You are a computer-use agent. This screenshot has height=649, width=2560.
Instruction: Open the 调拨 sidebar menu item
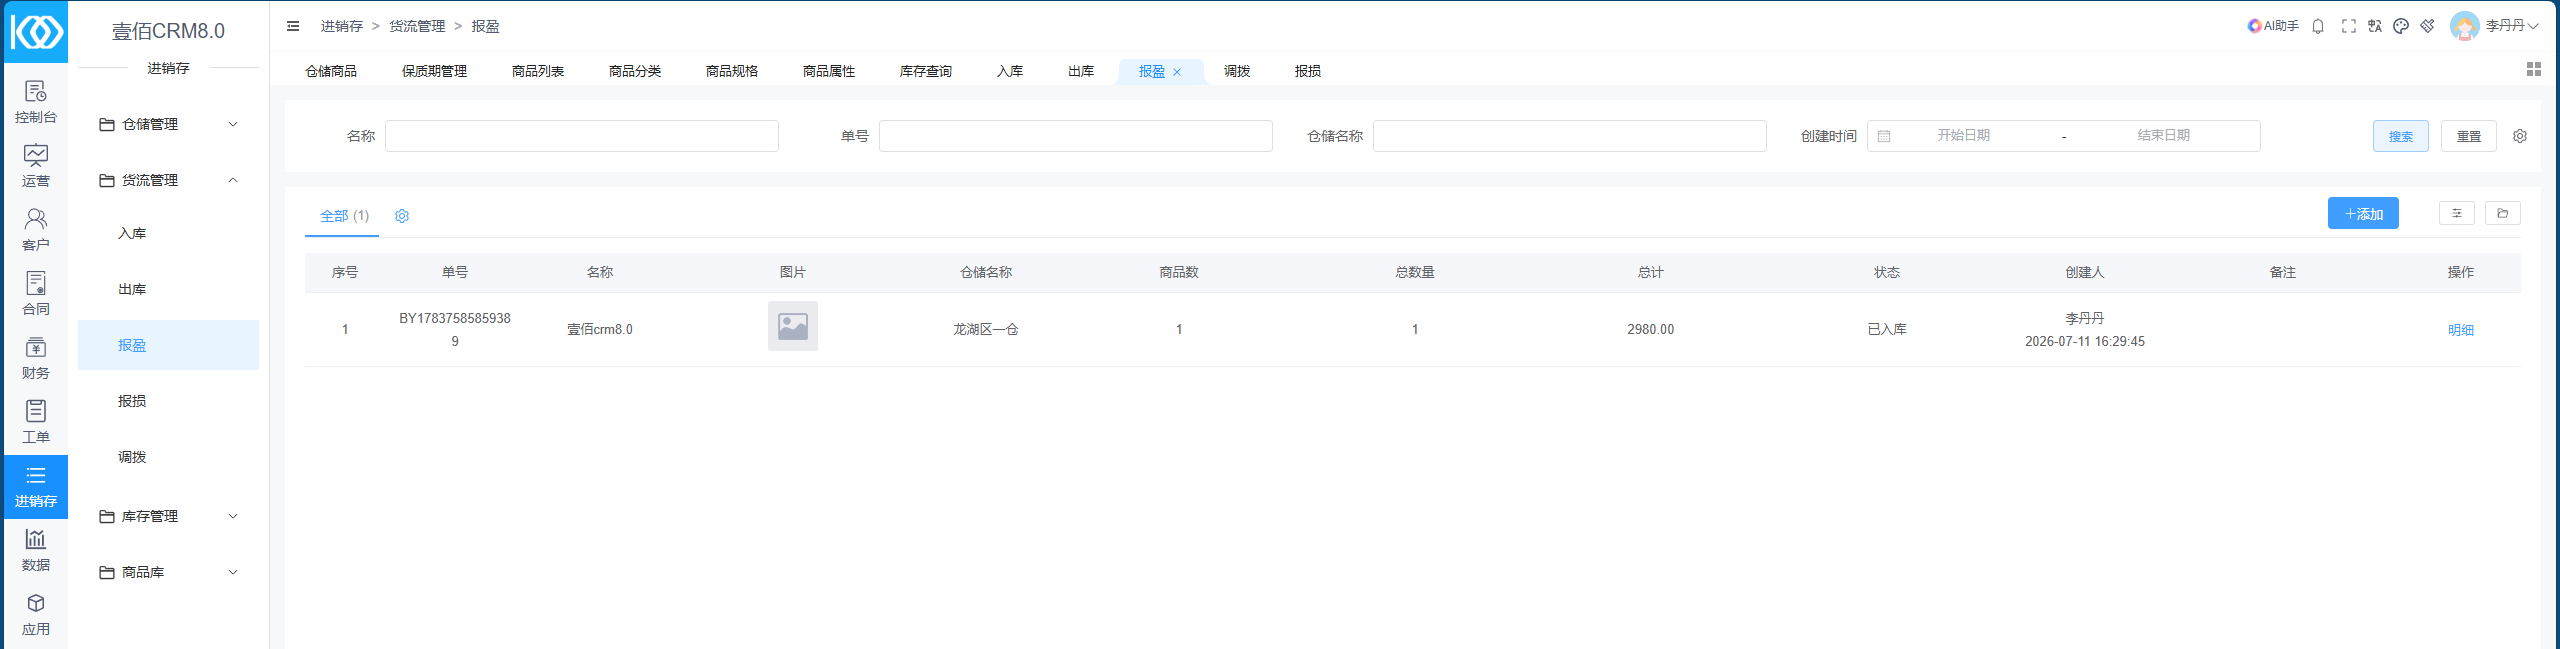coord(168,457)
